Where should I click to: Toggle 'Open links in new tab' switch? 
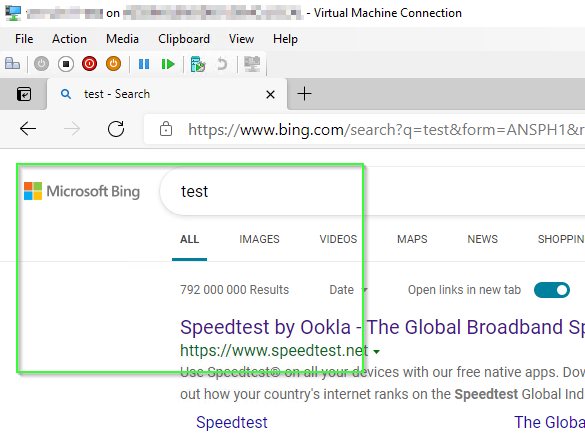pos(552,290)
